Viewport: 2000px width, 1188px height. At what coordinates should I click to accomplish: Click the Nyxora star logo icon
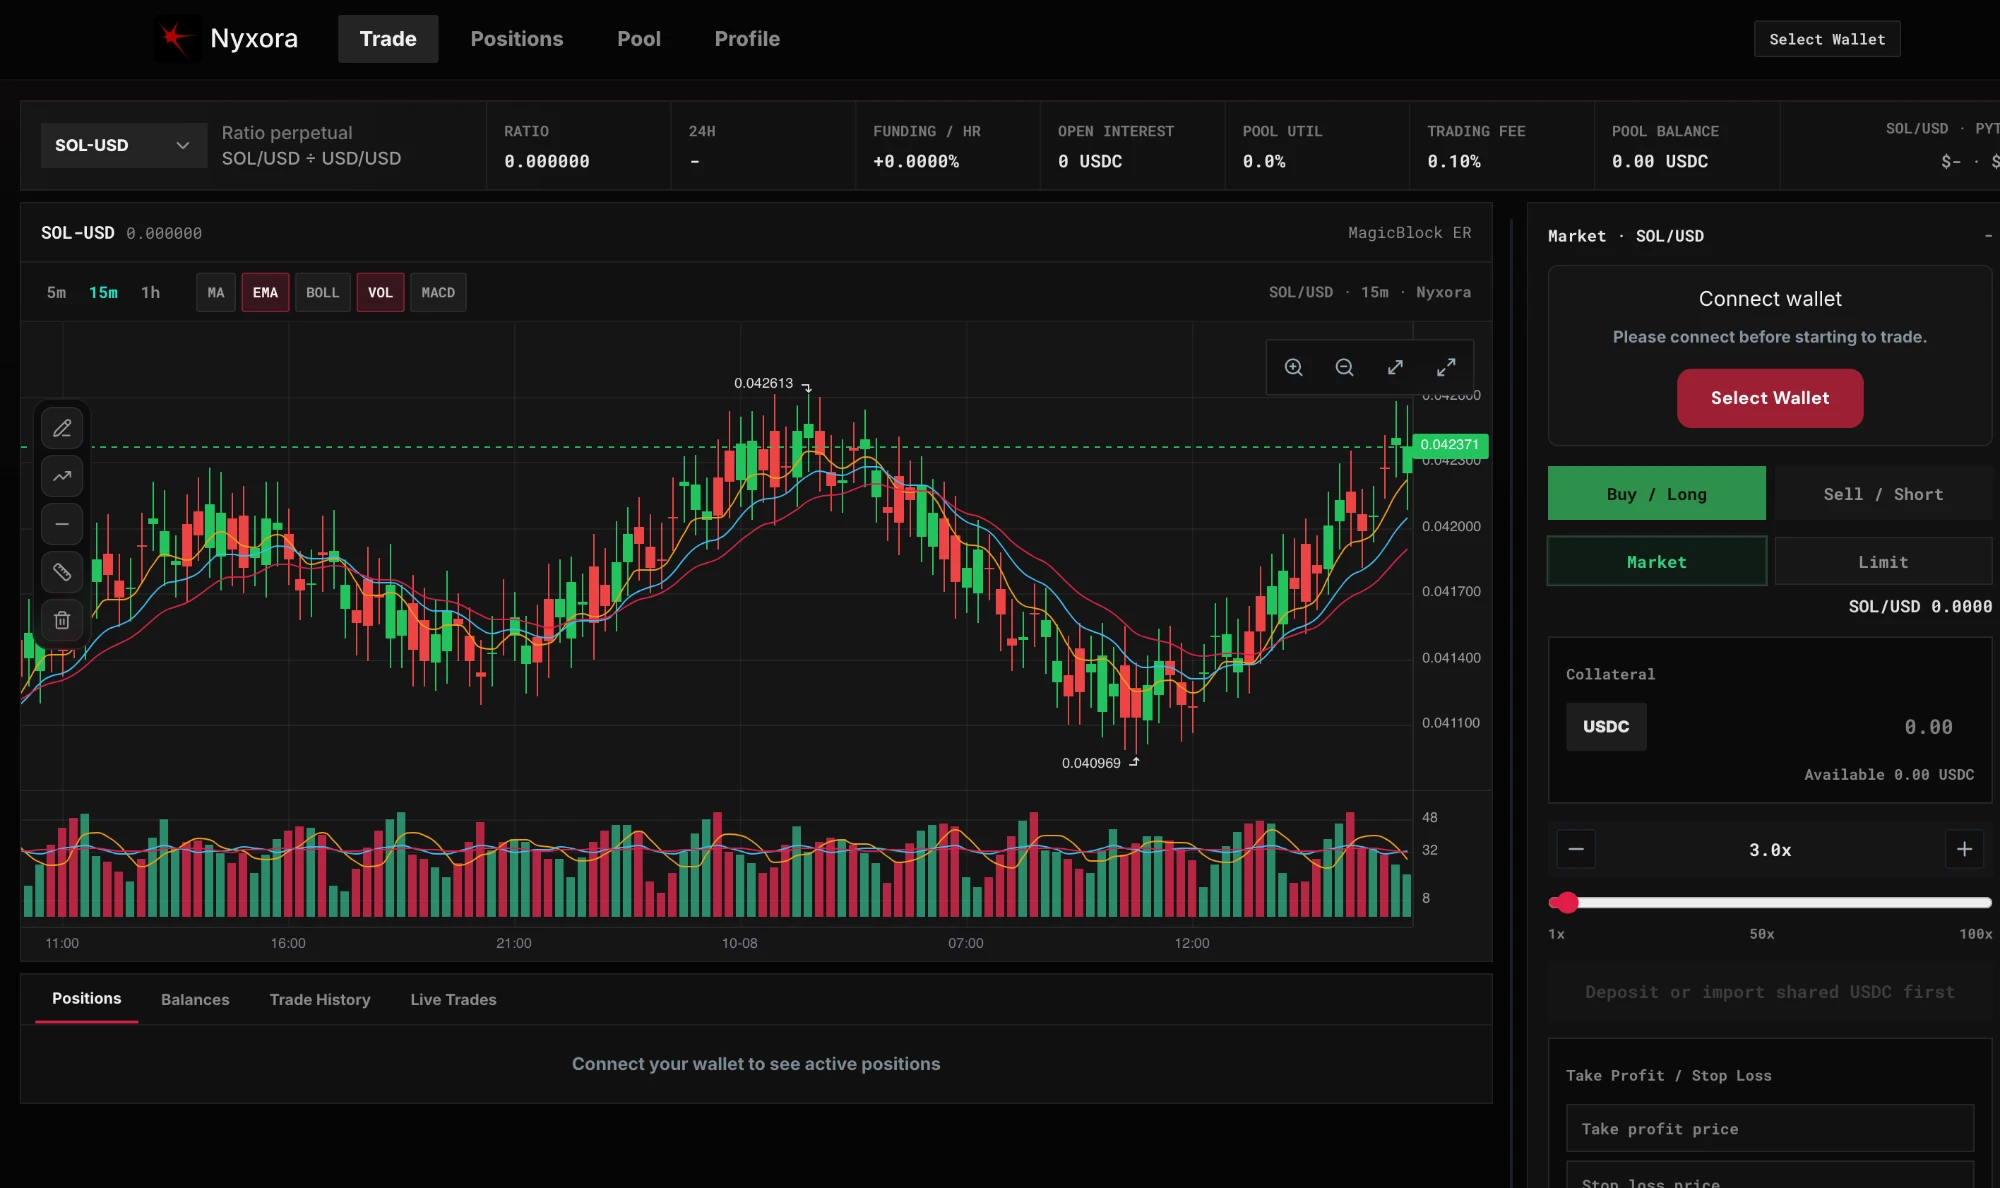coord(177,39)
